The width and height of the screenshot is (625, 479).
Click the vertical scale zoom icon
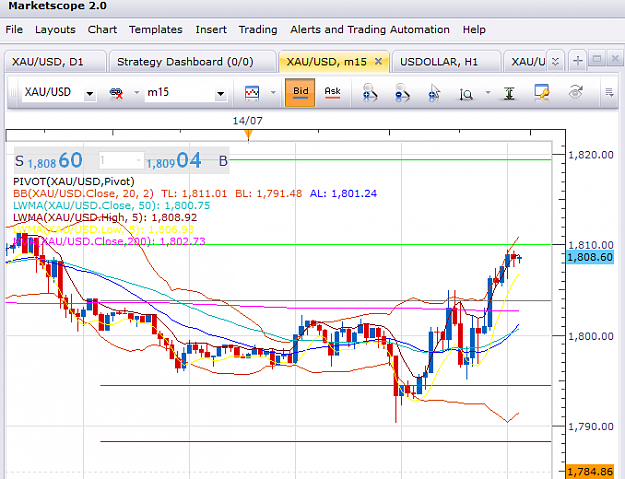(x=466, y=93)
